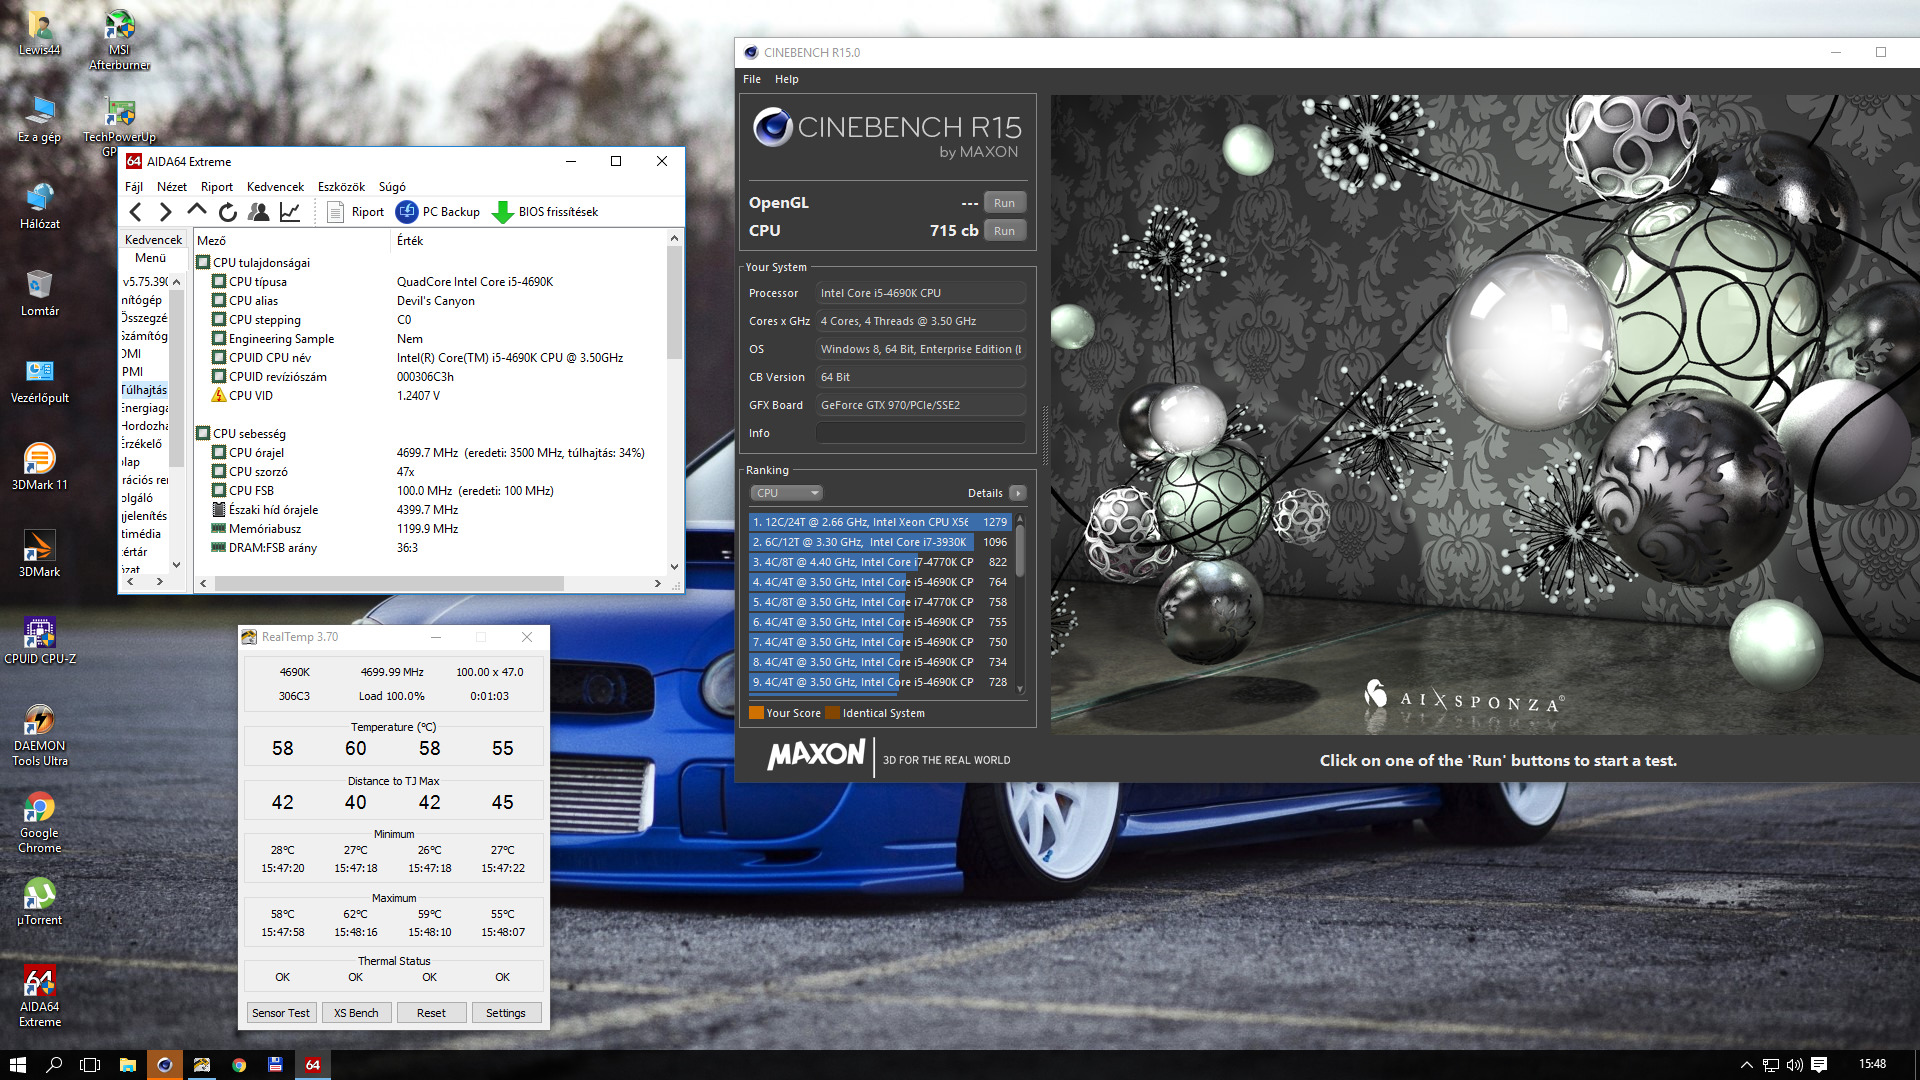Image resolution: width=1920 pixels, height=1080 pixels.
Task: Open 3DMark desktop icon
Action: [39, 554]
